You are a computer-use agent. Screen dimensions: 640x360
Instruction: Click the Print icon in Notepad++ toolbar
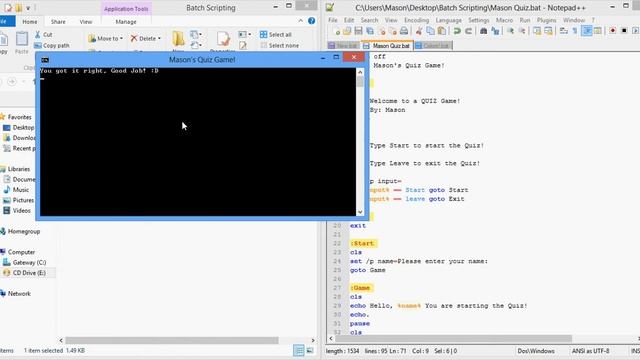pyautogui.click(x=404, y=31)
